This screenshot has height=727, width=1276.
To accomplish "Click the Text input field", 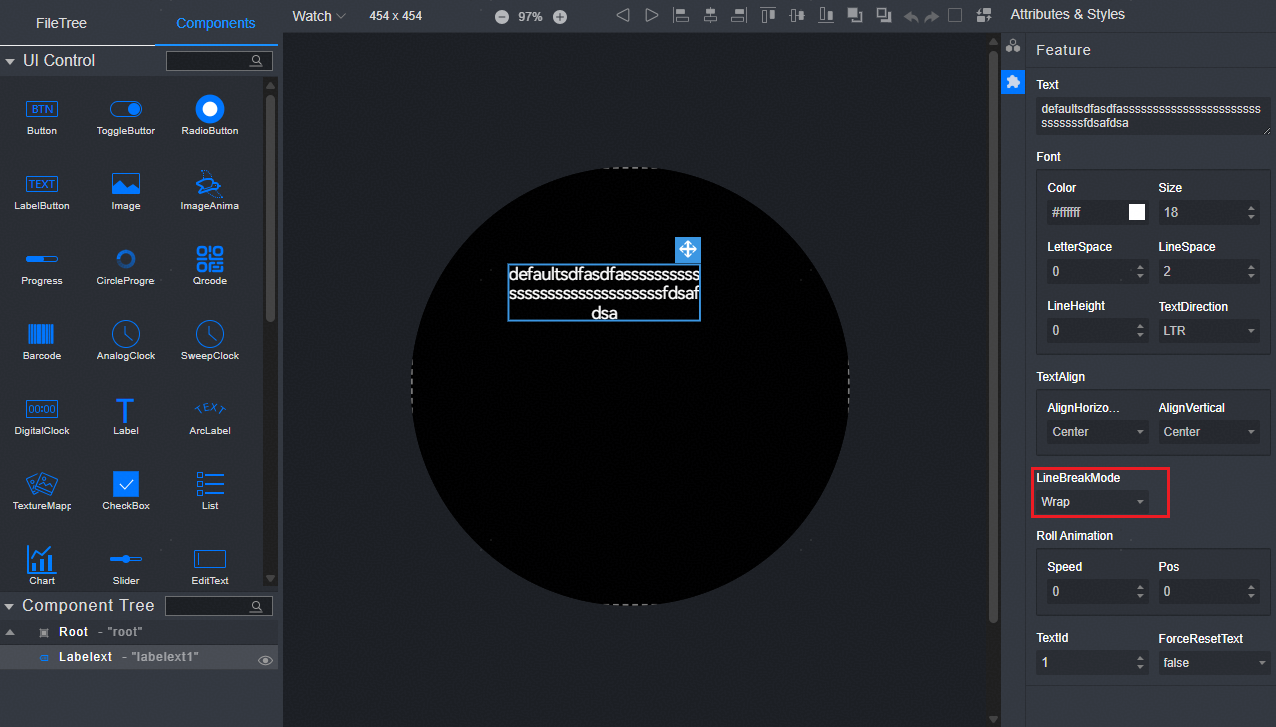I will (1152, 115).
